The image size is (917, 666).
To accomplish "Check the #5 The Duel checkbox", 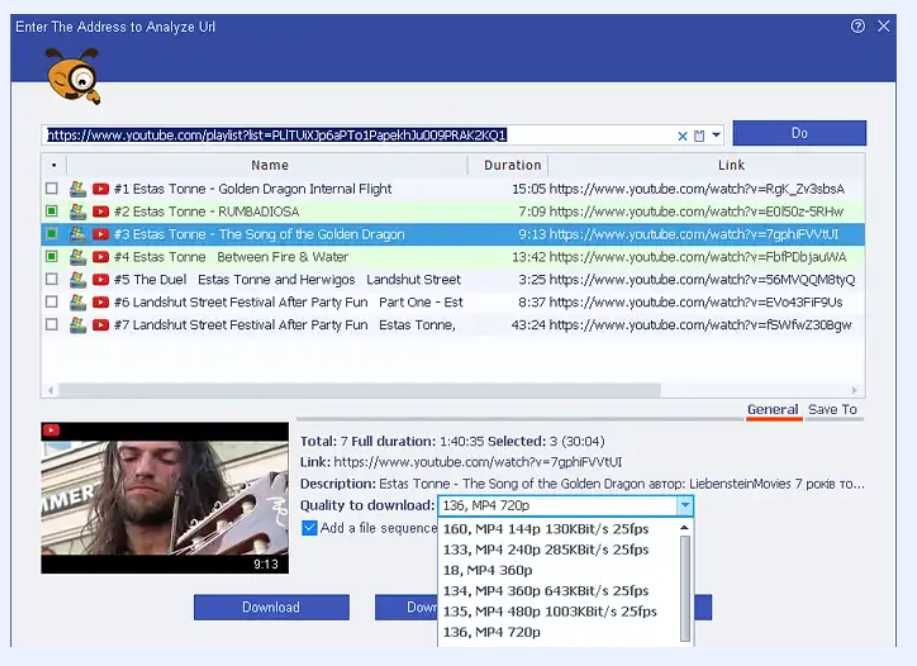I will click(51, 279).
